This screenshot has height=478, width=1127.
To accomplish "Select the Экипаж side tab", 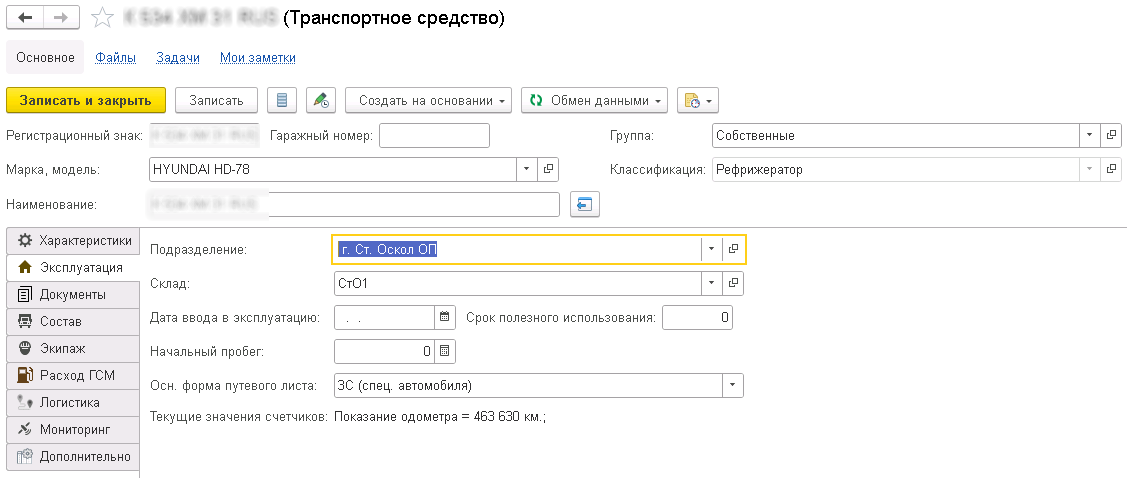I will click(72, 349).
